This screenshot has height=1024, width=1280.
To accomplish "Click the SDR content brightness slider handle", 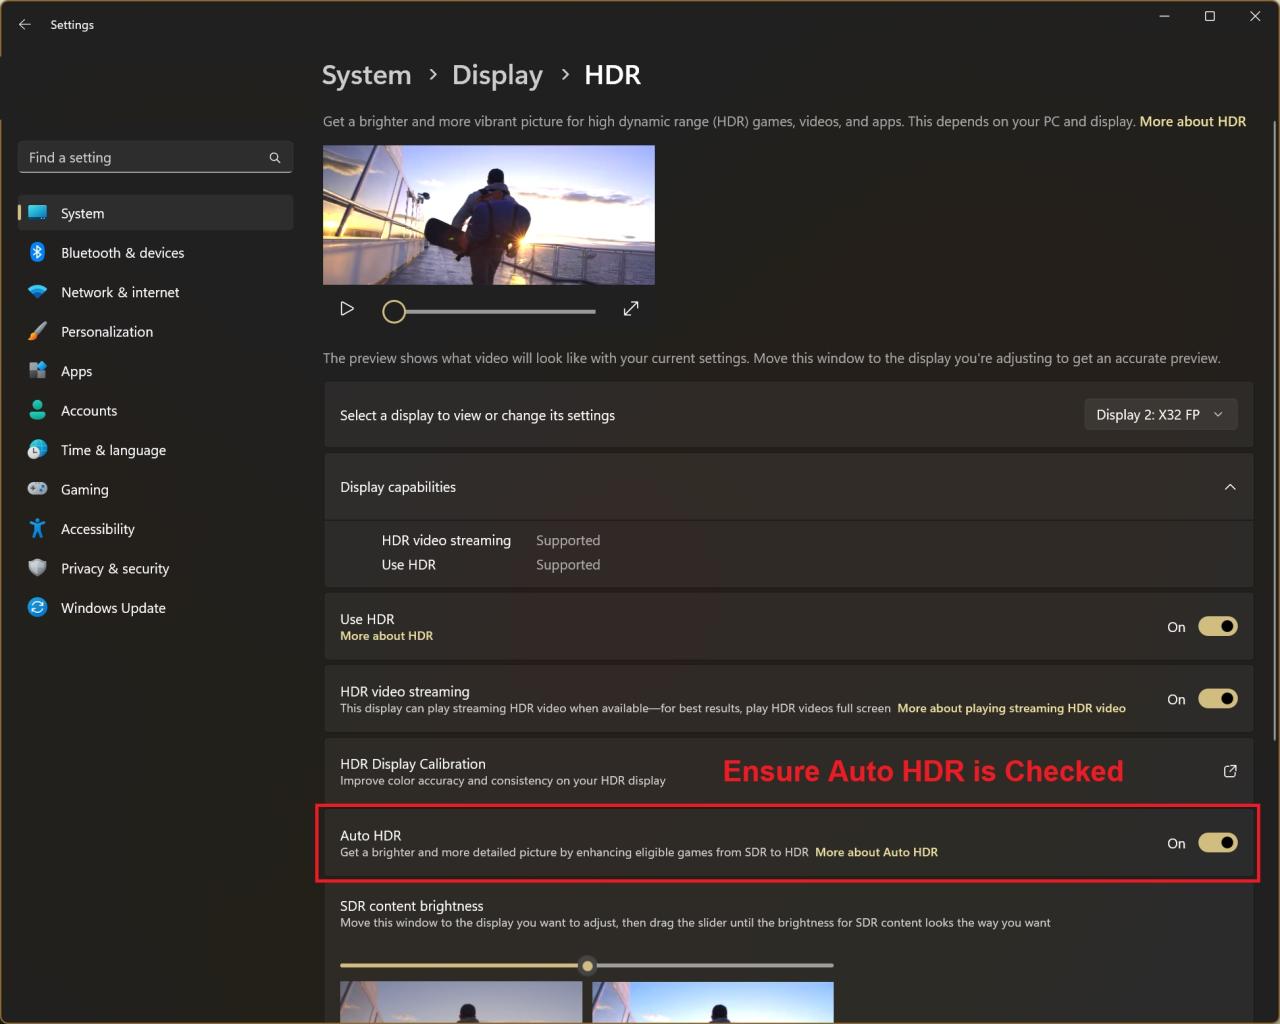I will [587, 965].
